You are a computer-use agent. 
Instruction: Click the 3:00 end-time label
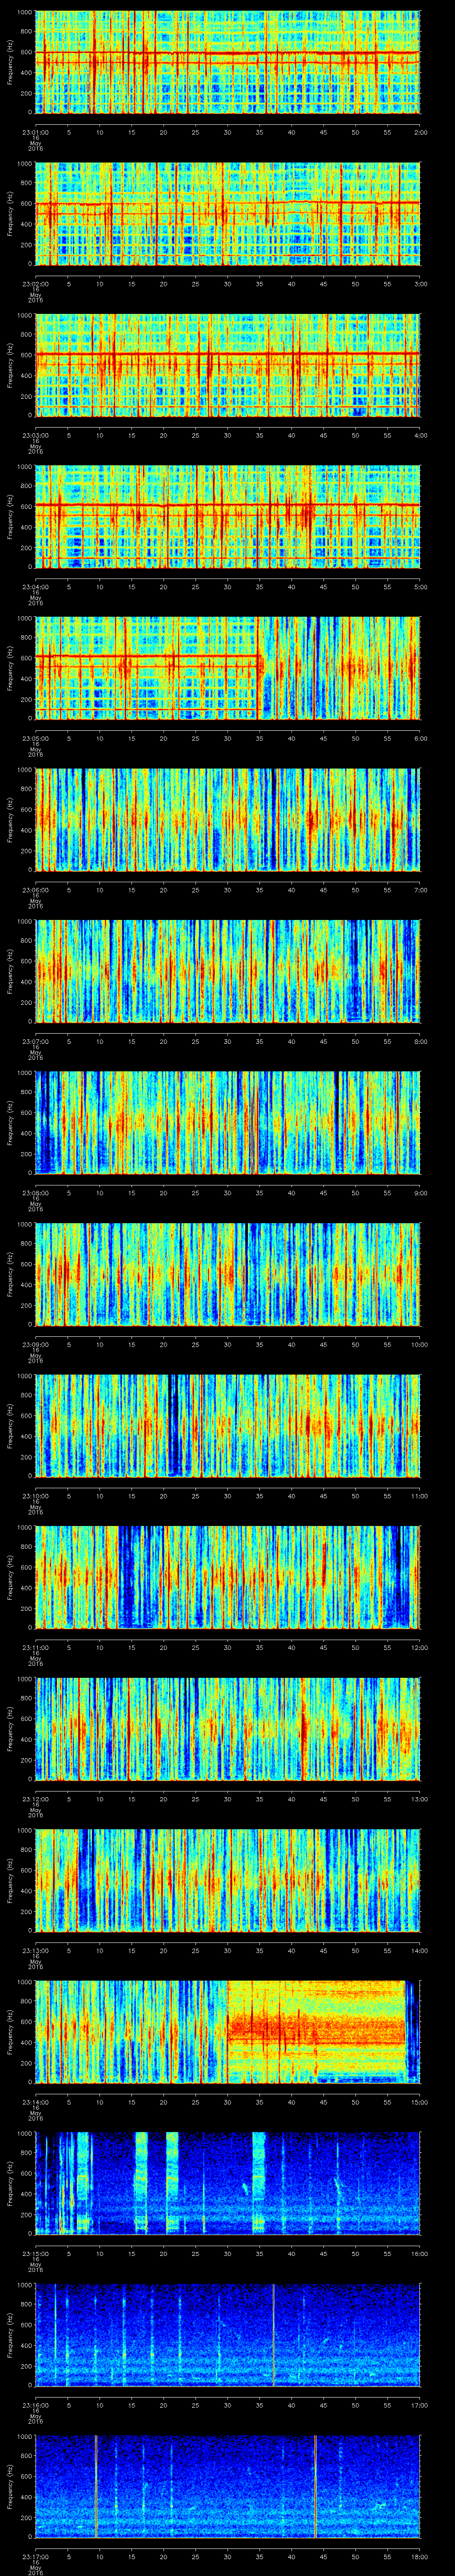(421, 284)
